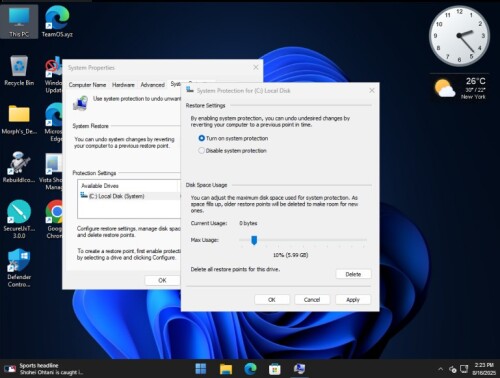The height and width of the screenshot is (378, 500).
Task: Open File Explorer from the taskbar
Action: (226, 369)
